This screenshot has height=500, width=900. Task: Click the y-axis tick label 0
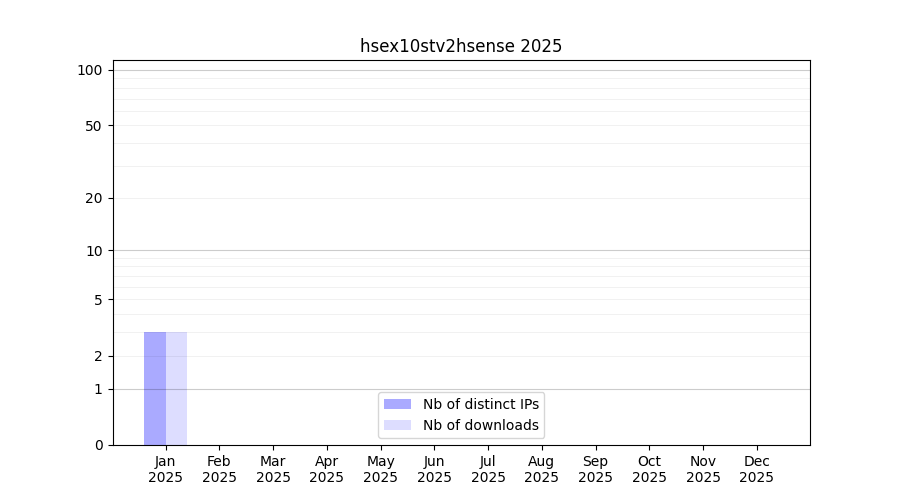click(x=98, y=445)
